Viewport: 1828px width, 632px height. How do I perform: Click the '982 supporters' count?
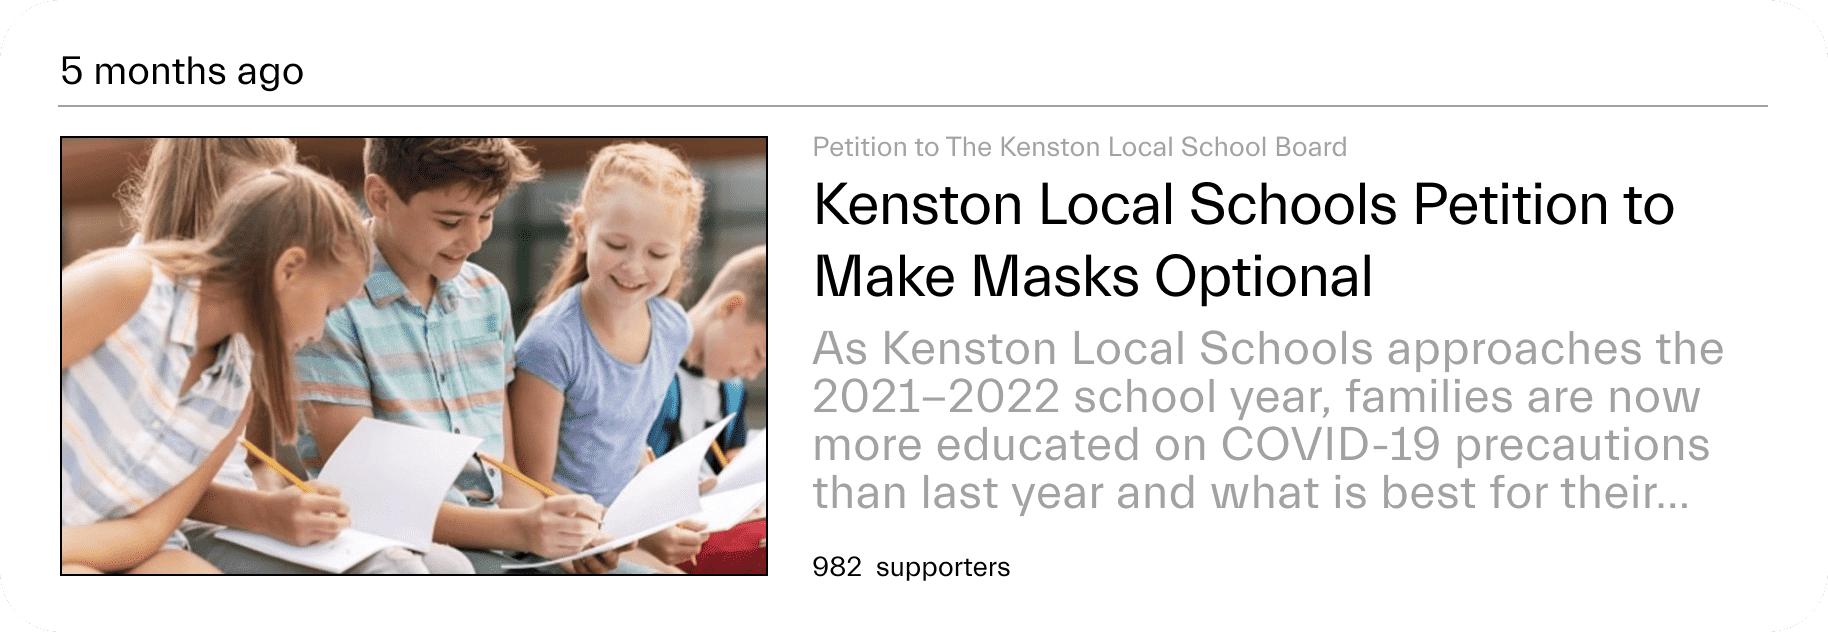point(911,567)
